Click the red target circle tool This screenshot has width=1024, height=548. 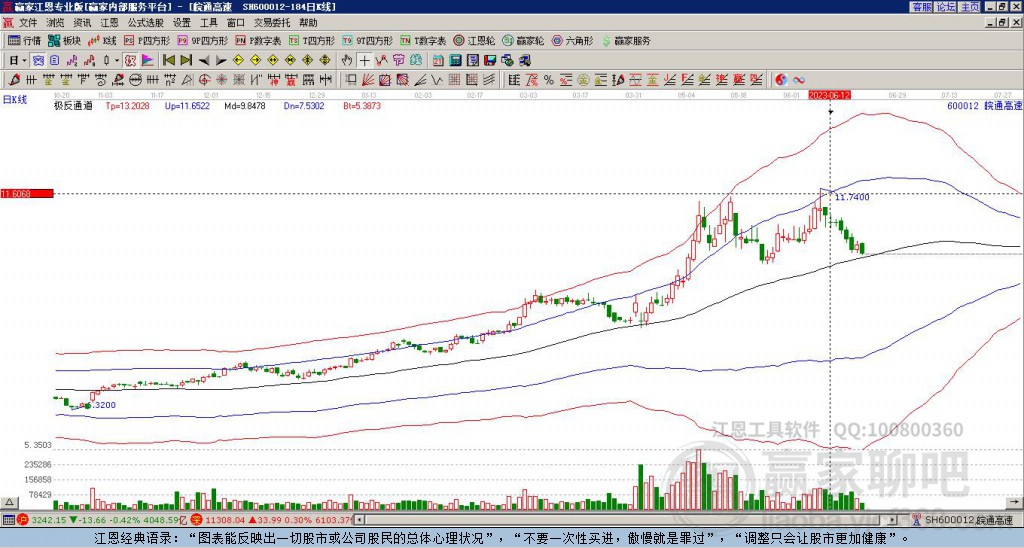[x=204, y=80]
